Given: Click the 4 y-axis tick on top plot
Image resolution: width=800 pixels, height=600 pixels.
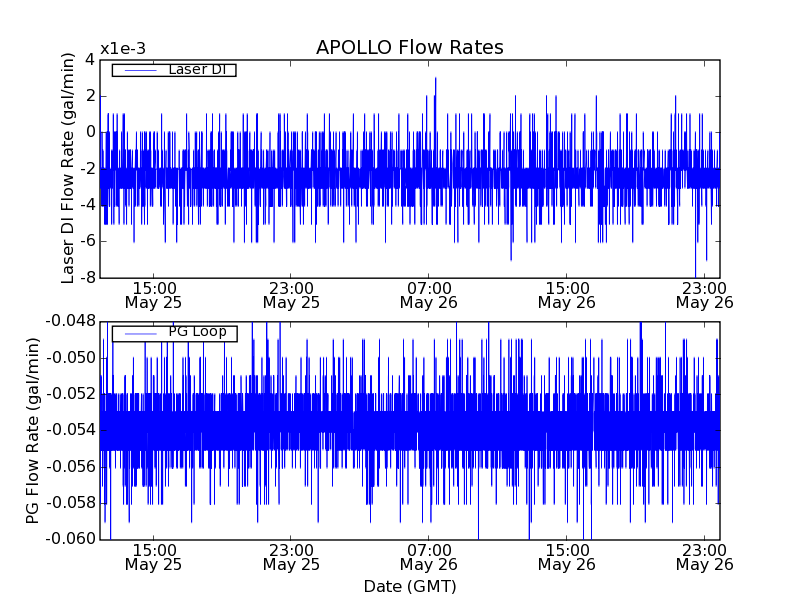Looking at the screenshot, I should tap(90, 59).
